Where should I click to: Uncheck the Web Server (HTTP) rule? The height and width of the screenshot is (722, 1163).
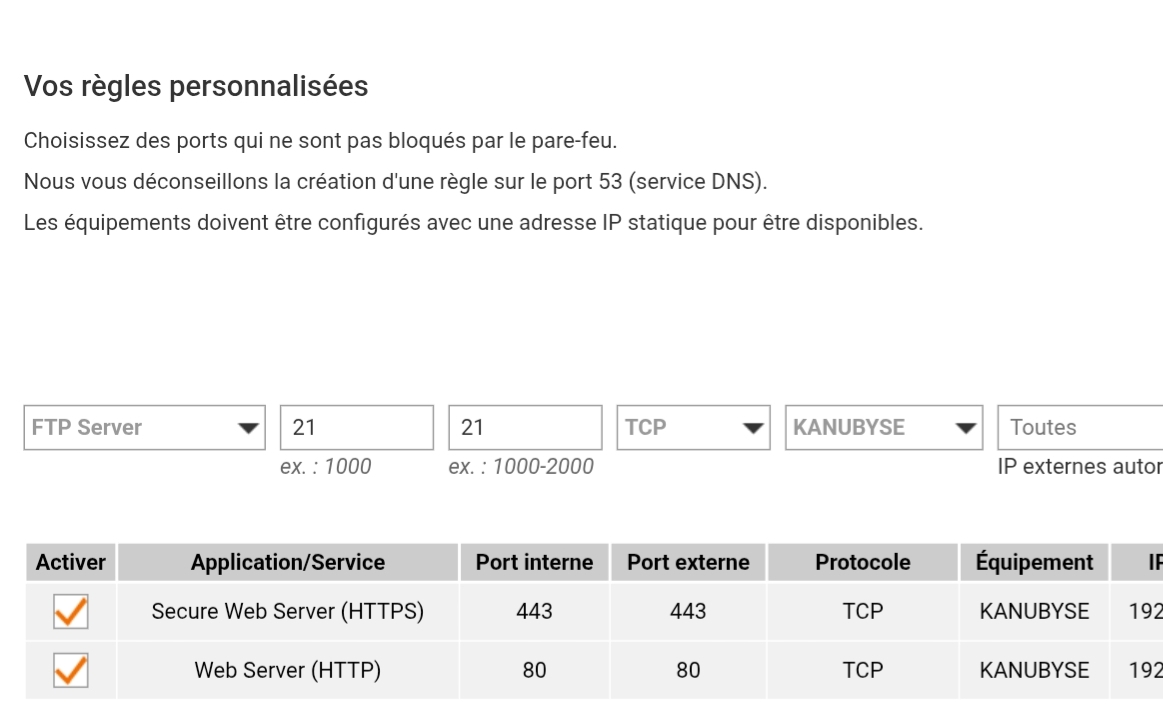point(71,670)
